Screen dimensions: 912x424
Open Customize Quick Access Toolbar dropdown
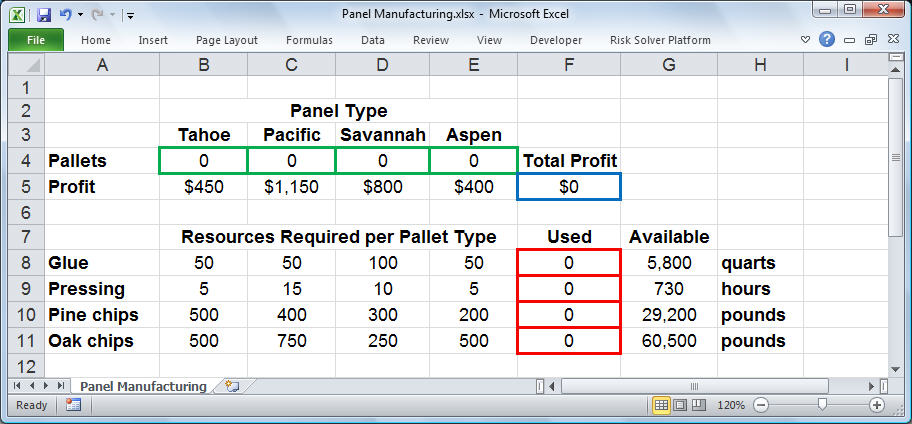pyautogui.click(x=131, y=16)
